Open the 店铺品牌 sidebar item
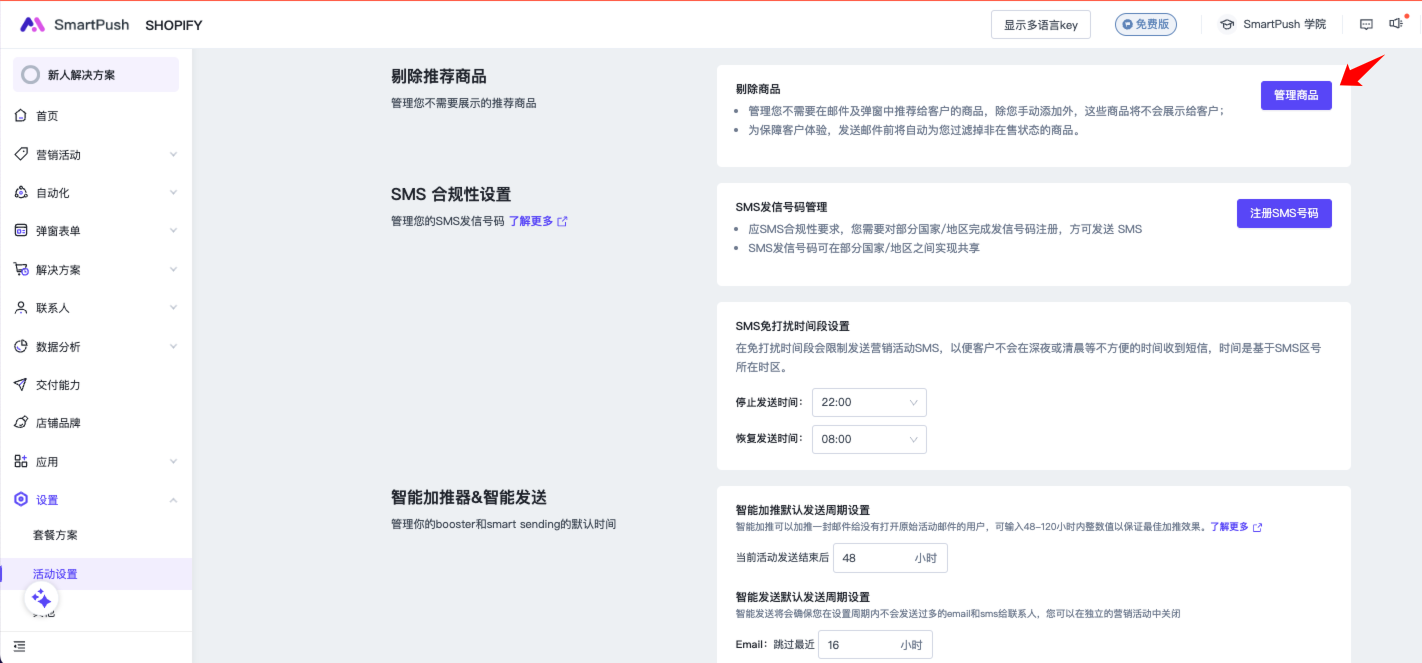 click(59, 423)
